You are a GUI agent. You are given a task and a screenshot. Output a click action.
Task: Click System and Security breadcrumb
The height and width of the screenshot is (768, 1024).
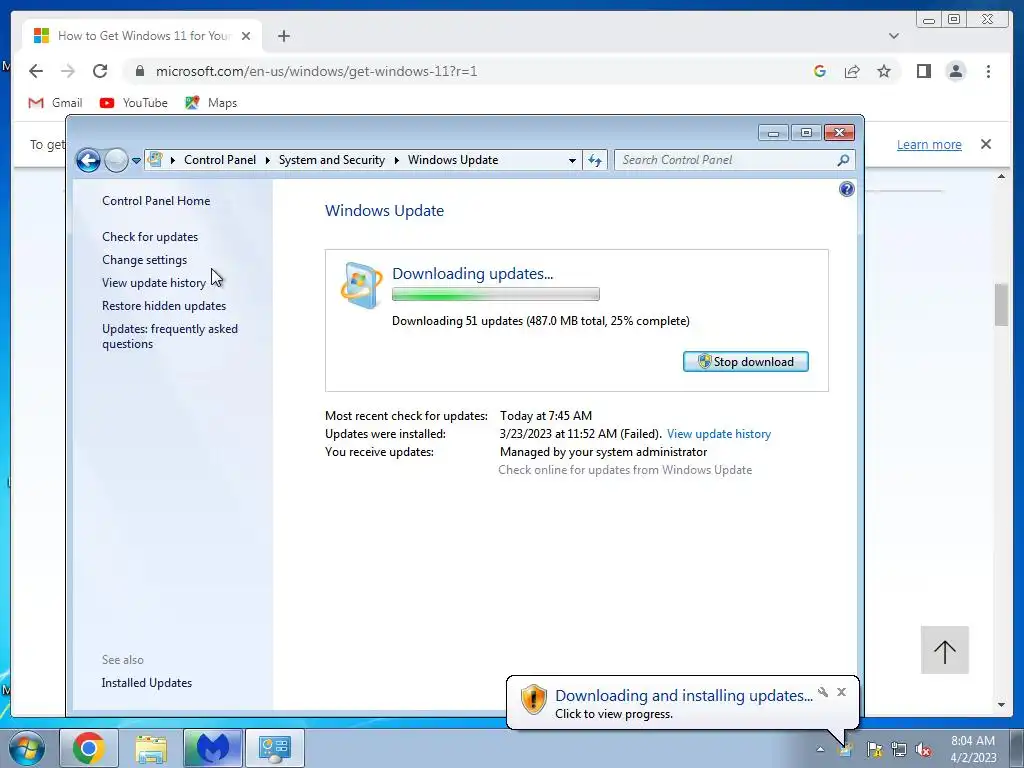[332, 160]
